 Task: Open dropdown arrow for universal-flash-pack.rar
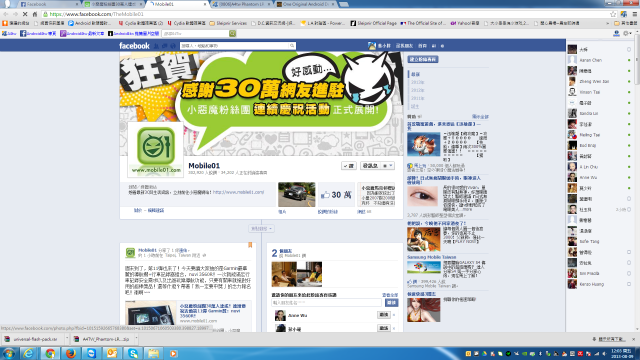coord(67,339)
